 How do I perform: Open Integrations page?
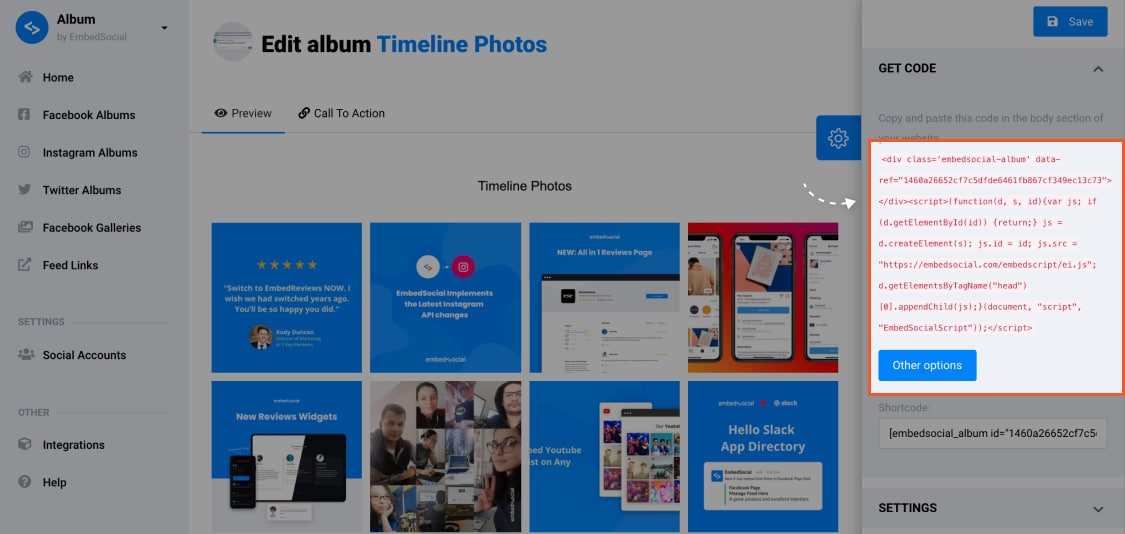coord(73,445)
